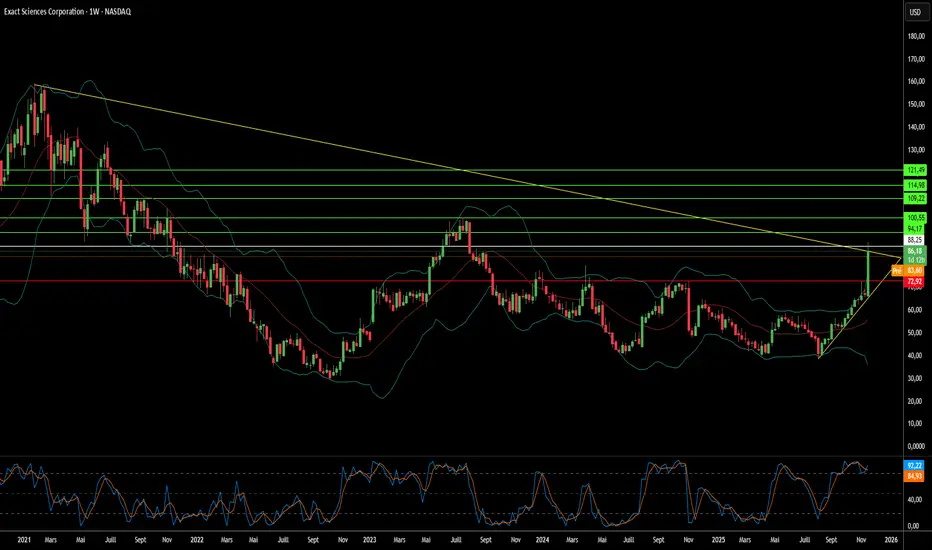Click the 109,22 green price label
This screenshot has height=550, width=932.
915,199
